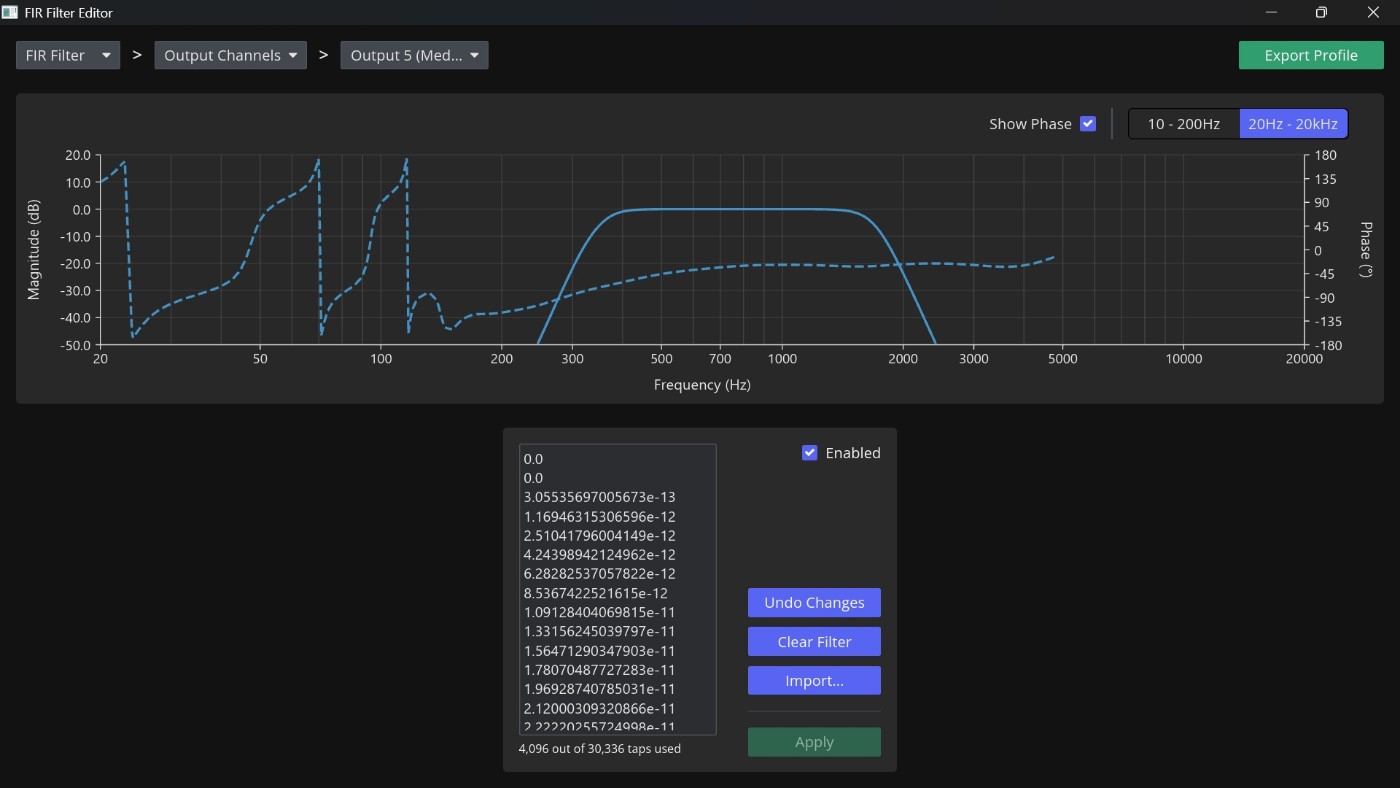Minimize the FIR Filter Editor window
The width and height of the screenshot is (1400, 788).
(1272, 12)
